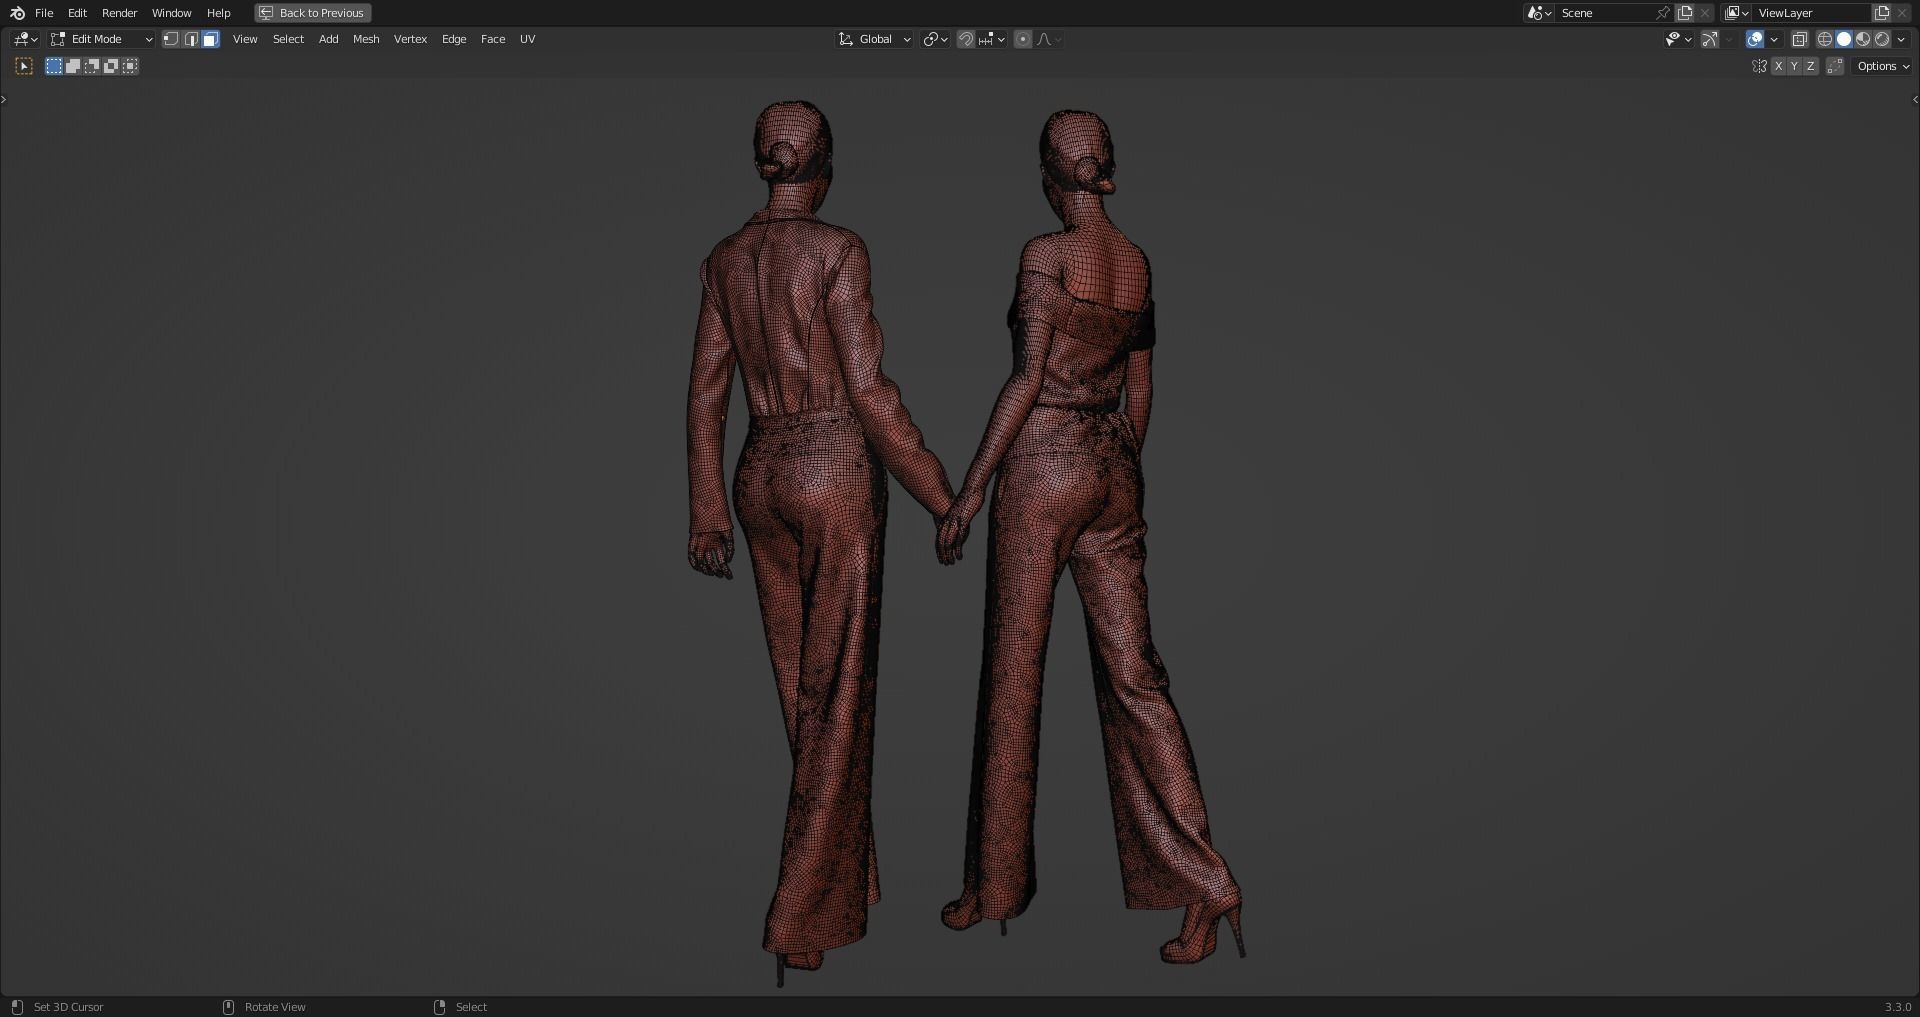This screenshot has width=1920, height=1017.
Task: Open the Face menu
Action: click(x=493, y=39)
